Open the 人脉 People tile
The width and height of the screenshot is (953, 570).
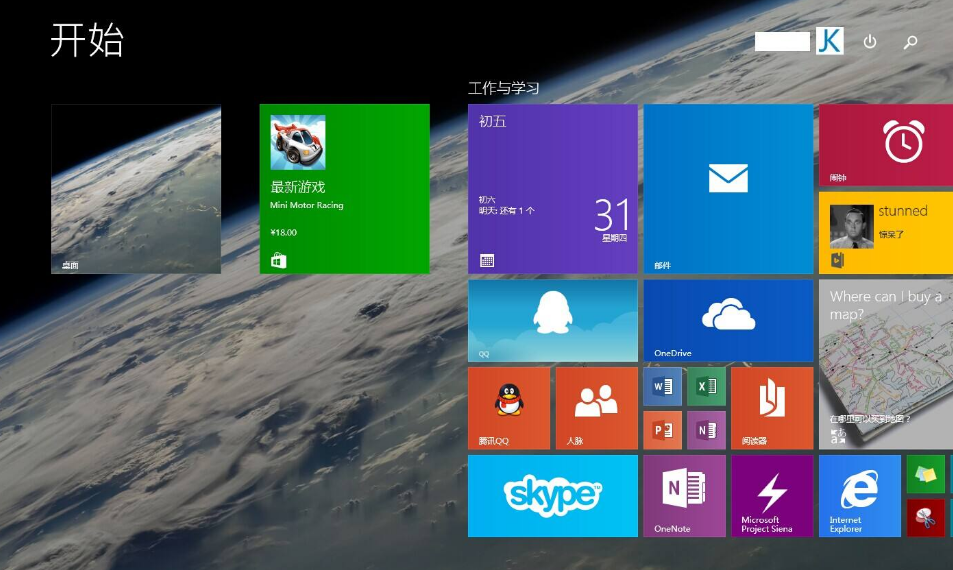596,407
